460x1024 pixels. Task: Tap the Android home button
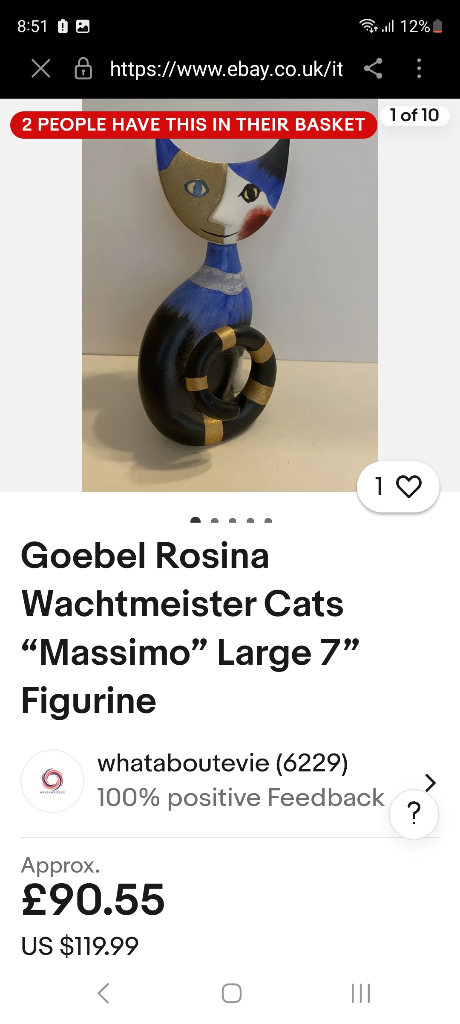click(x=231, y=993)
